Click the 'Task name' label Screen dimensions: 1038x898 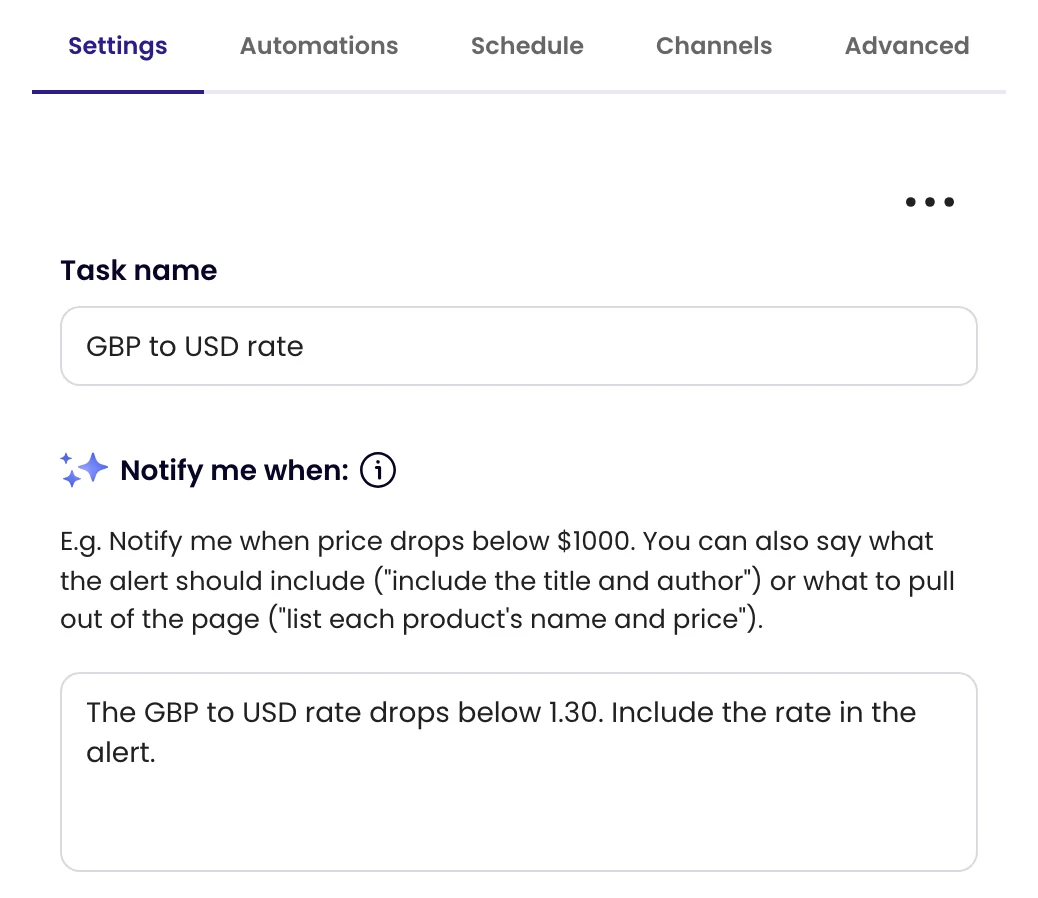pyautogui.click(x=139, y=271)
